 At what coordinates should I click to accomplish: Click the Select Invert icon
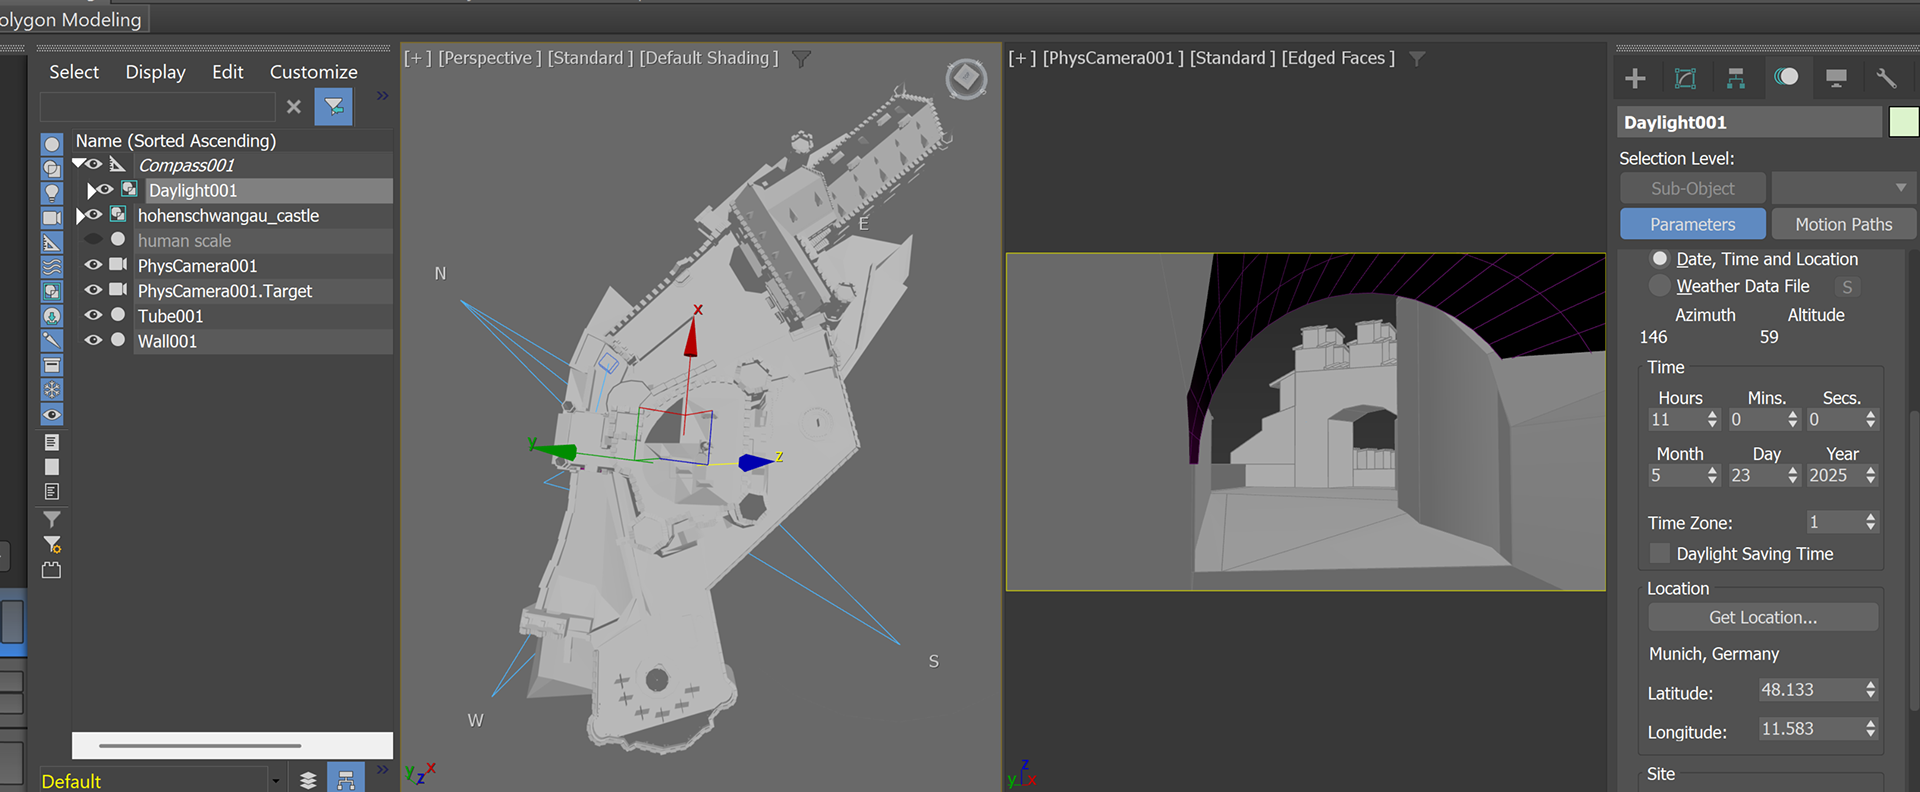click(52, 492)
